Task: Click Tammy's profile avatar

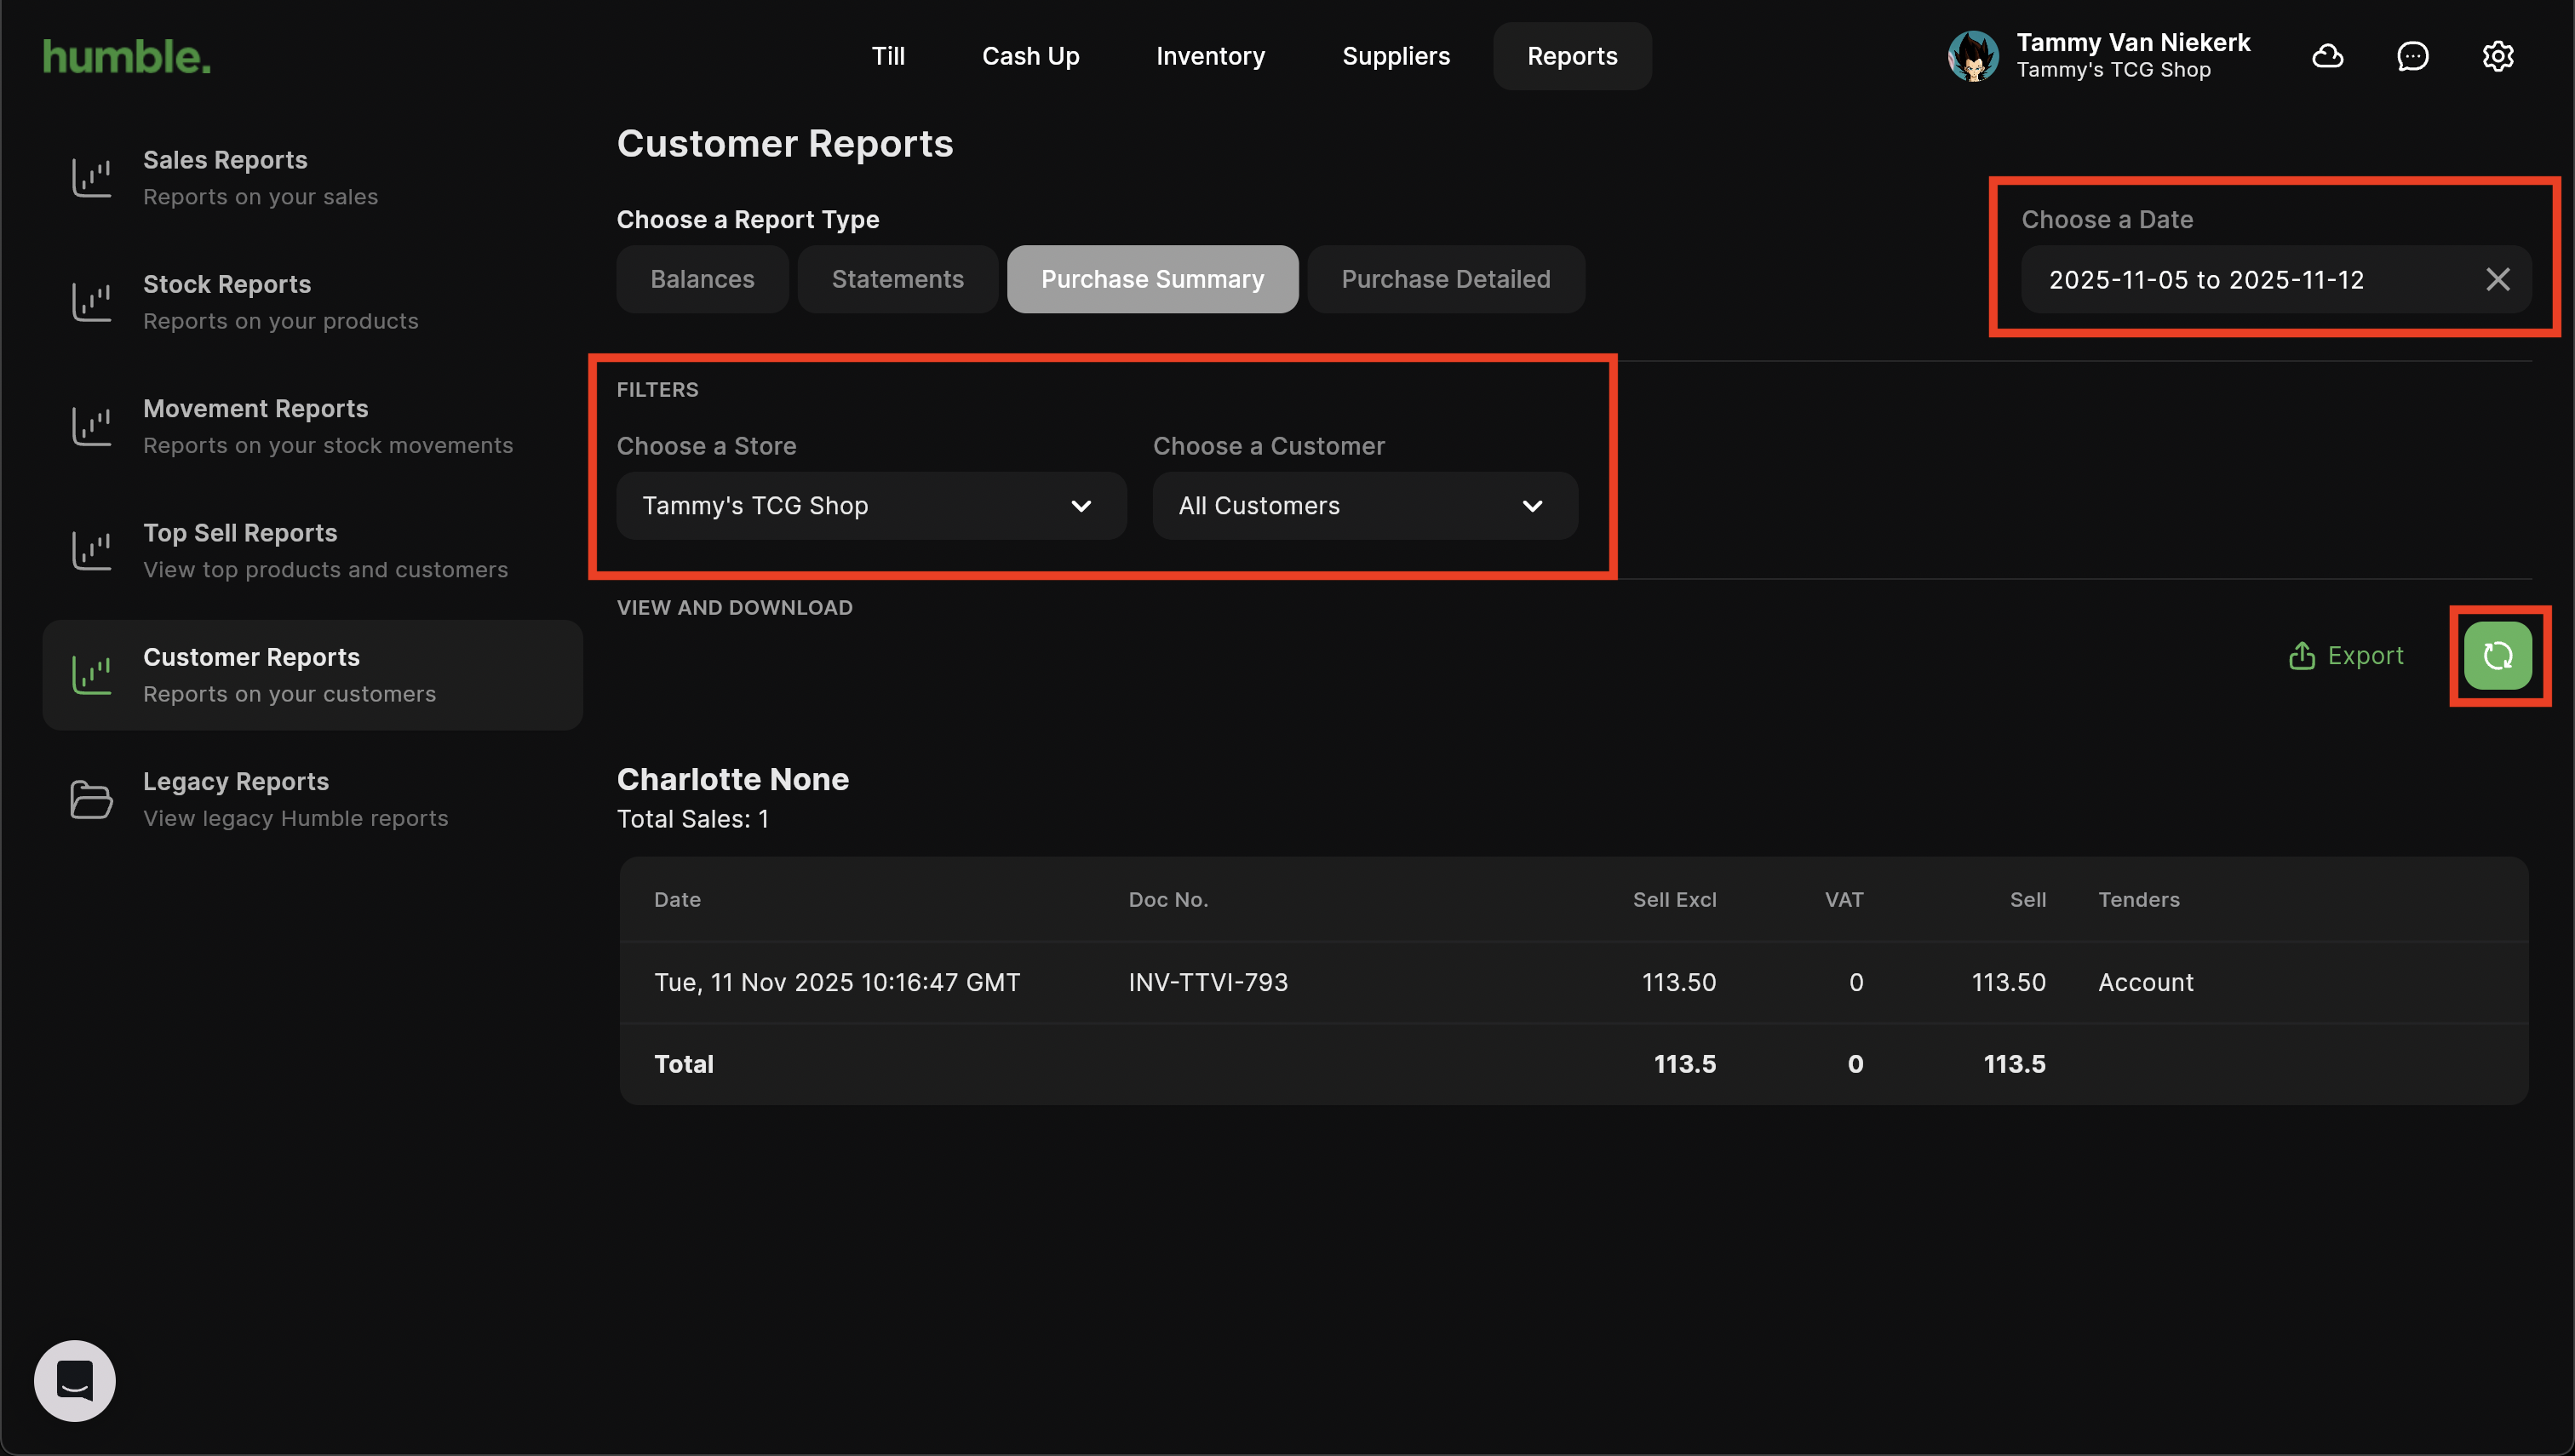Action: (x=1972, y=56)
